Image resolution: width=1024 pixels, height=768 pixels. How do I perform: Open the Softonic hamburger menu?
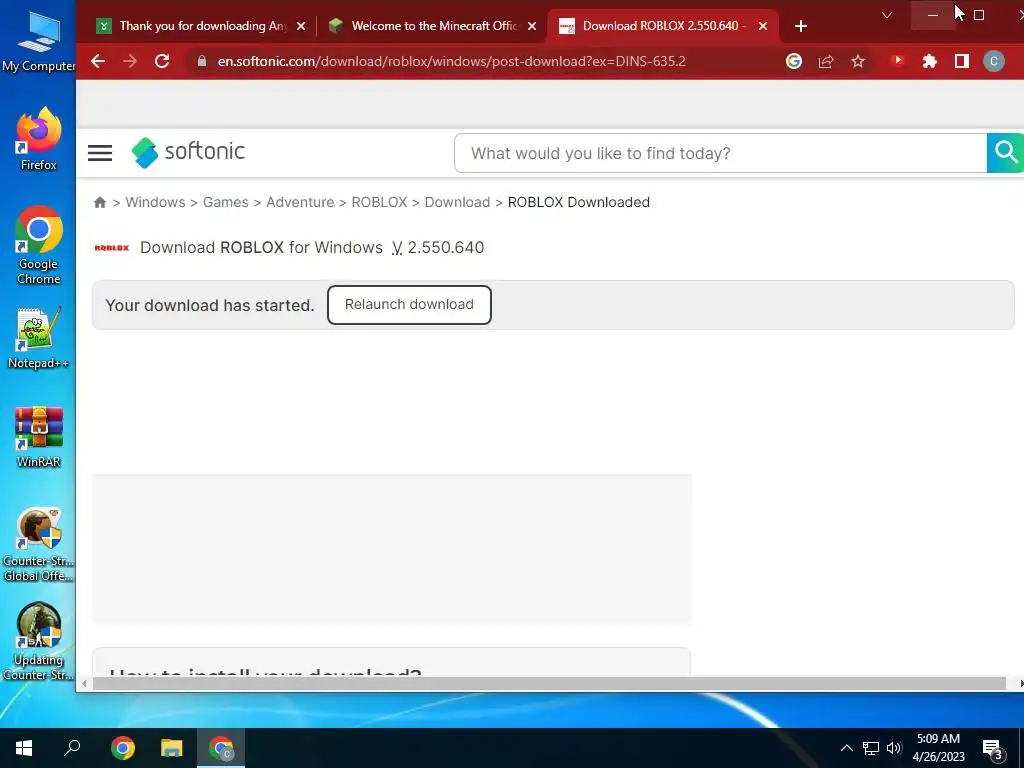(100, 153)
